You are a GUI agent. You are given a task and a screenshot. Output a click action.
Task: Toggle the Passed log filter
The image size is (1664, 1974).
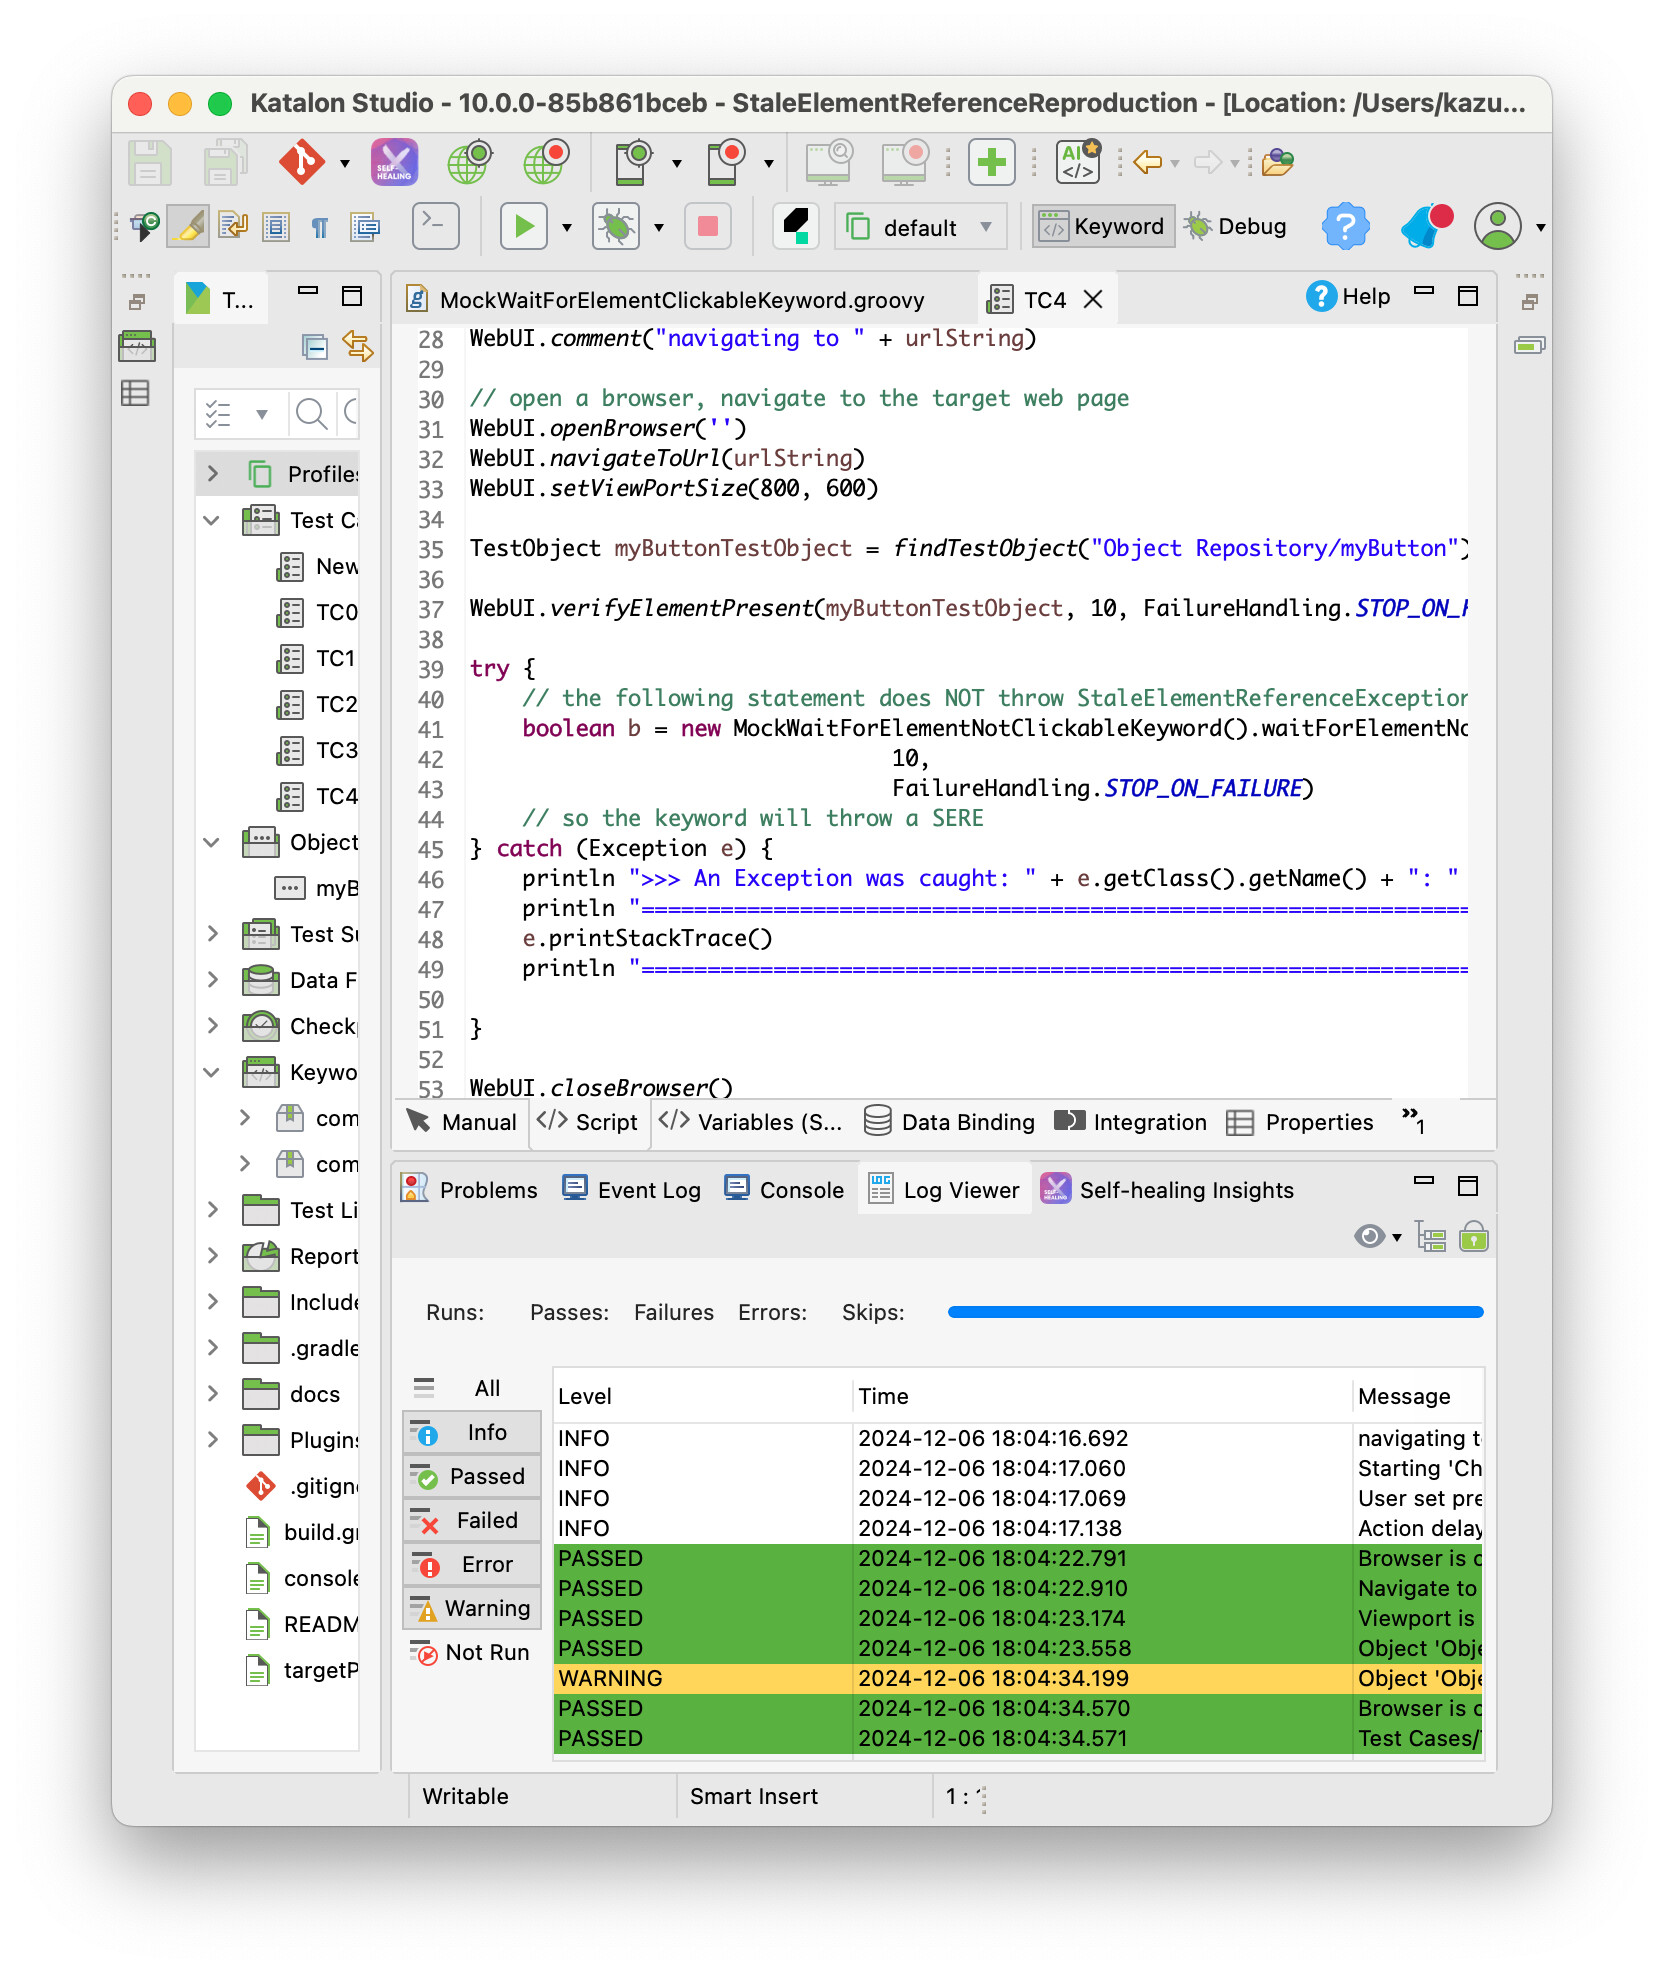pos(472,1477)
